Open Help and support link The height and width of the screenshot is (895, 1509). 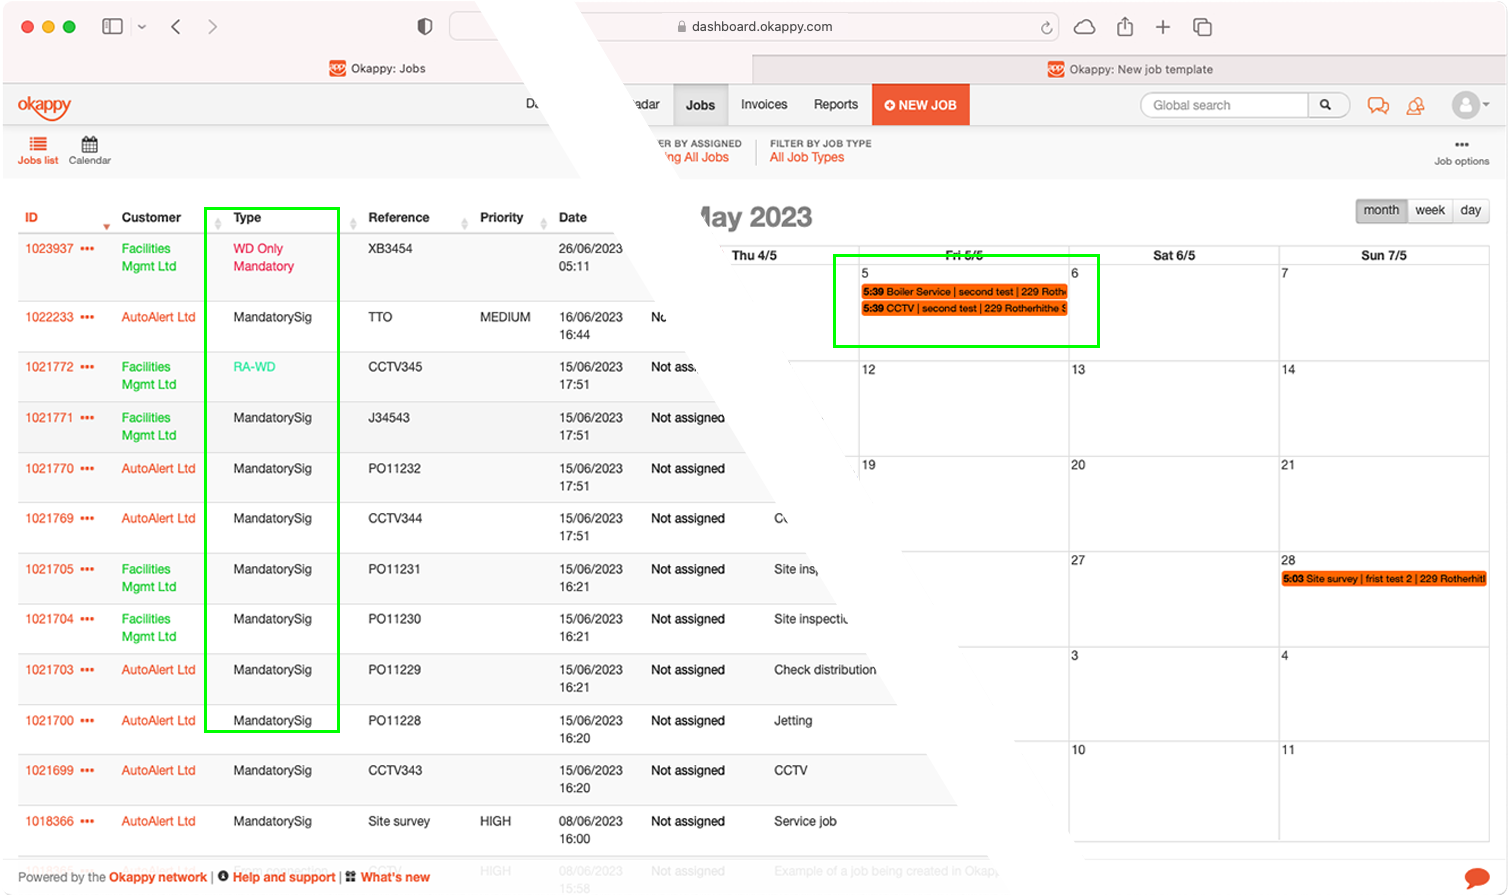(x=284, y=878)
